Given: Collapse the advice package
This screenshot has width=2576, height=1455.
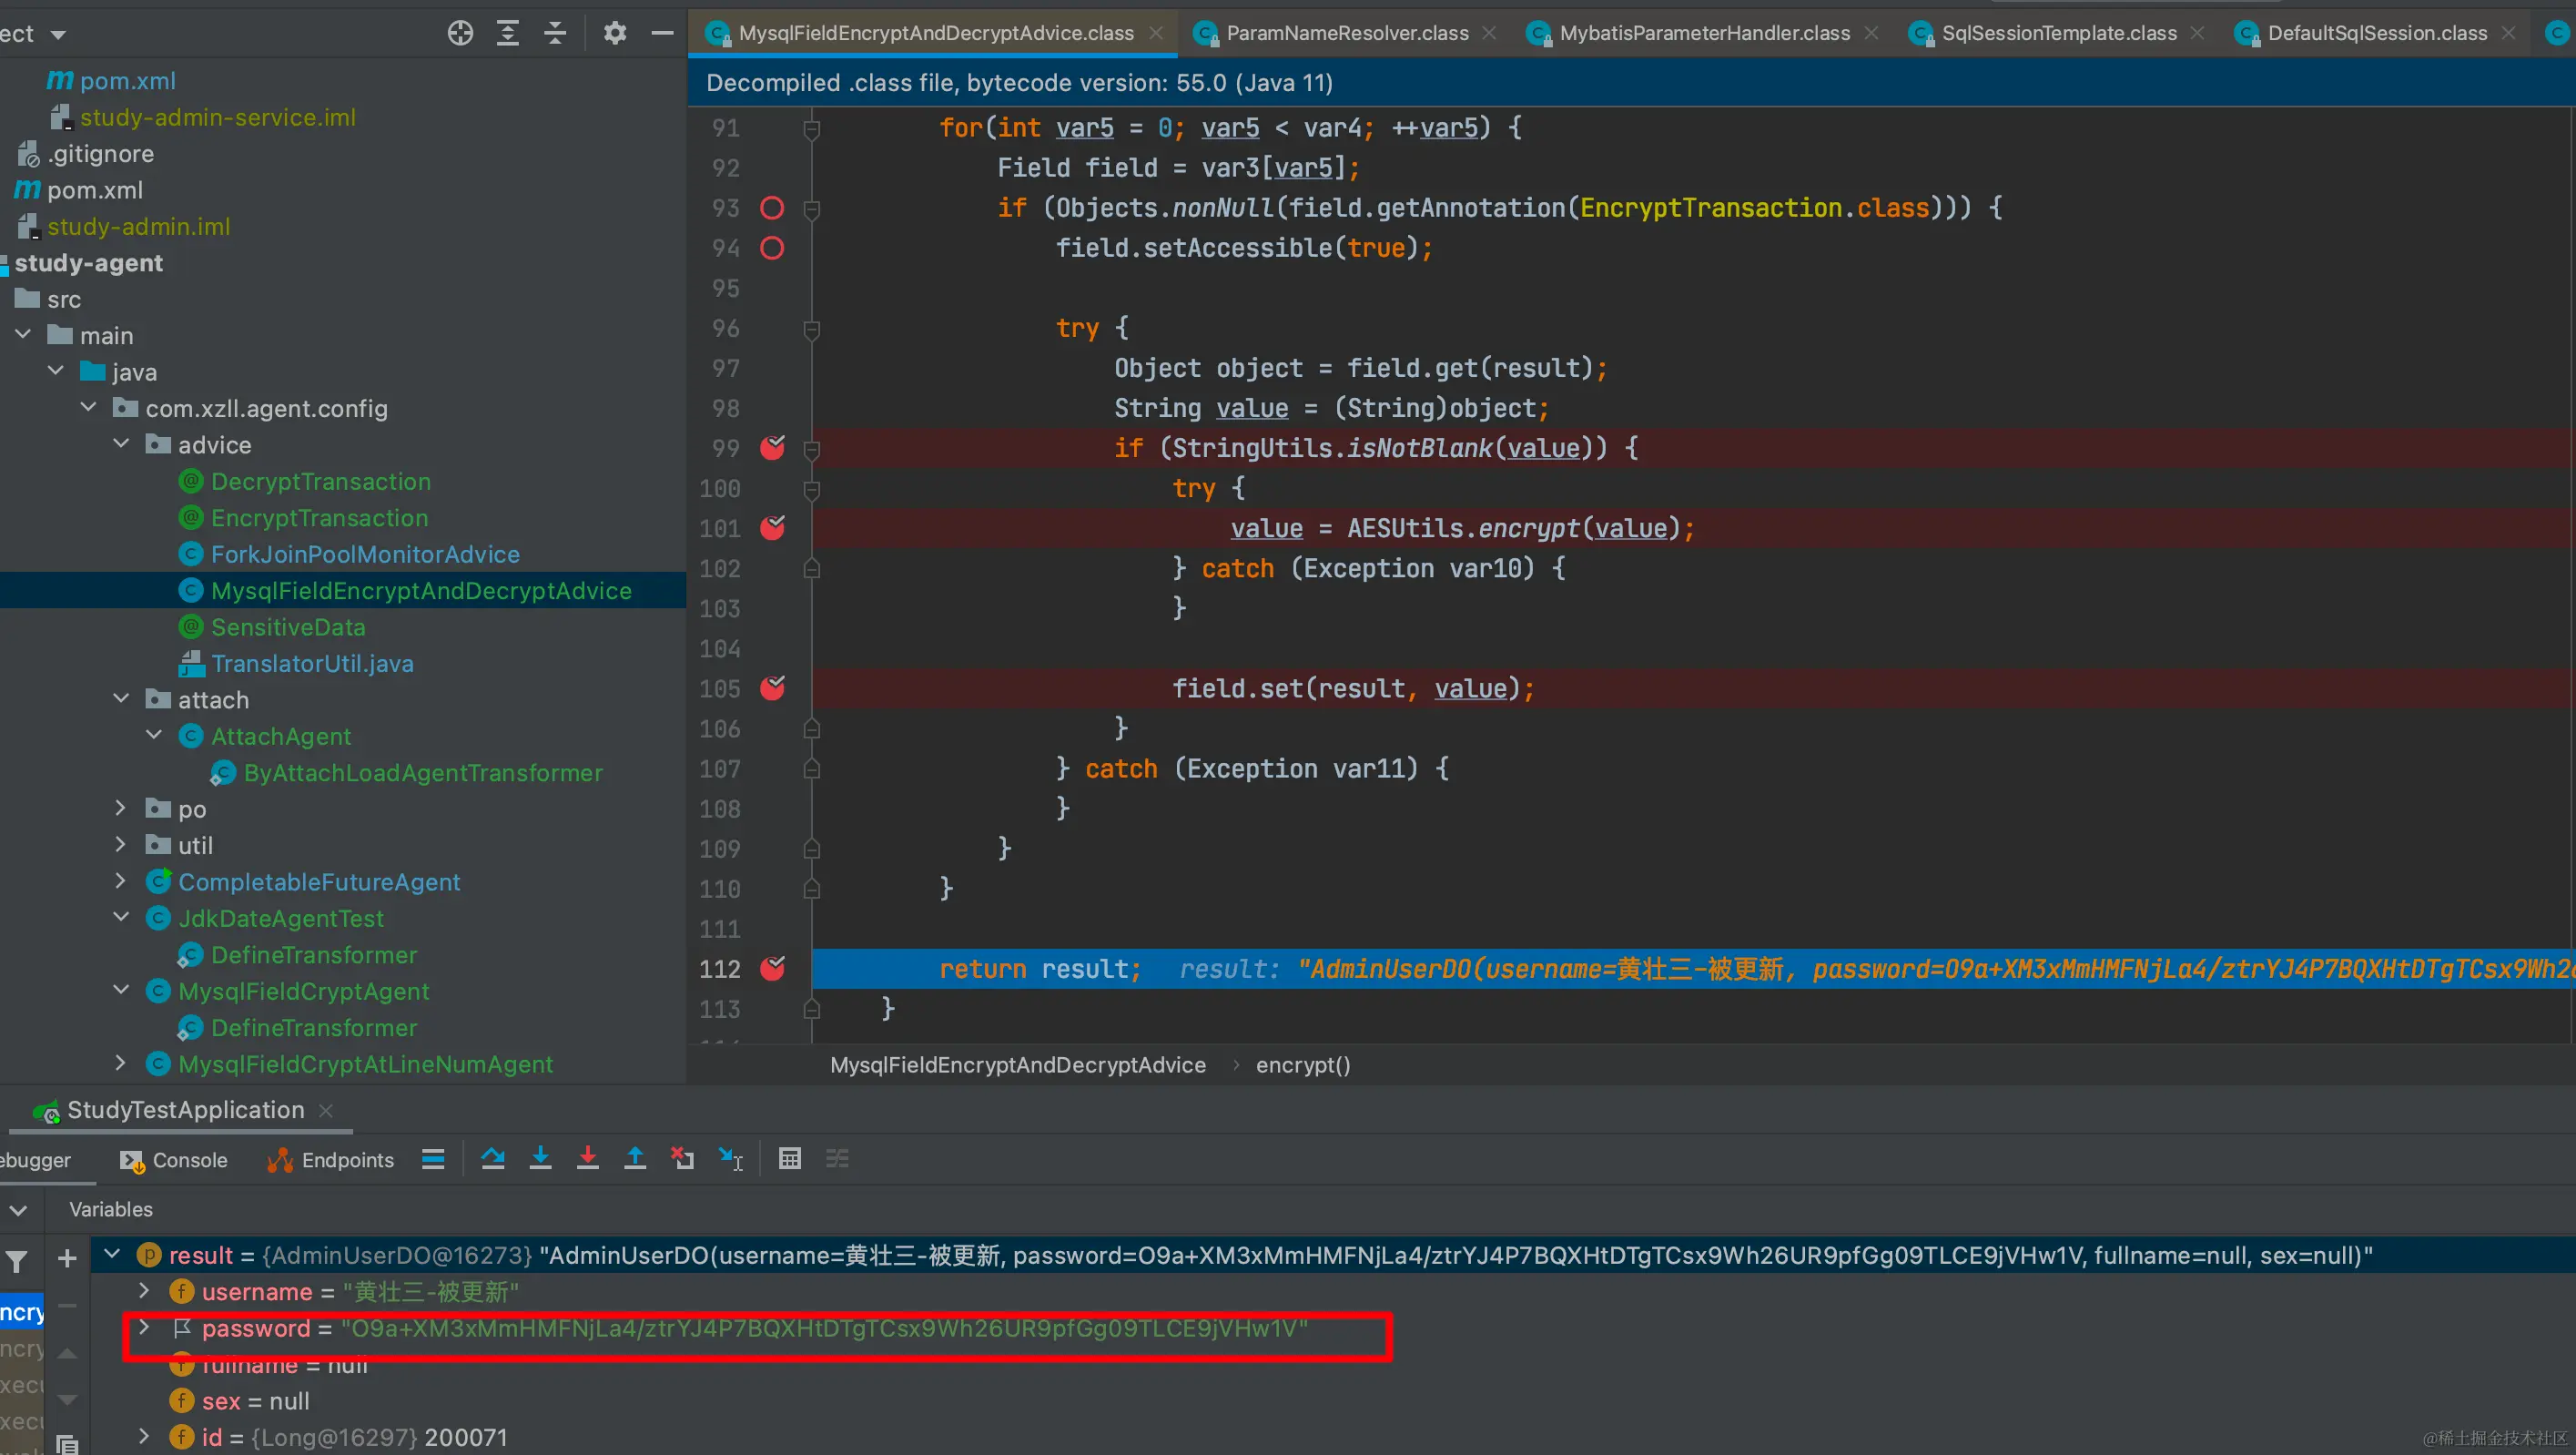Looking at the screenshot, I should tap(122, 443).
